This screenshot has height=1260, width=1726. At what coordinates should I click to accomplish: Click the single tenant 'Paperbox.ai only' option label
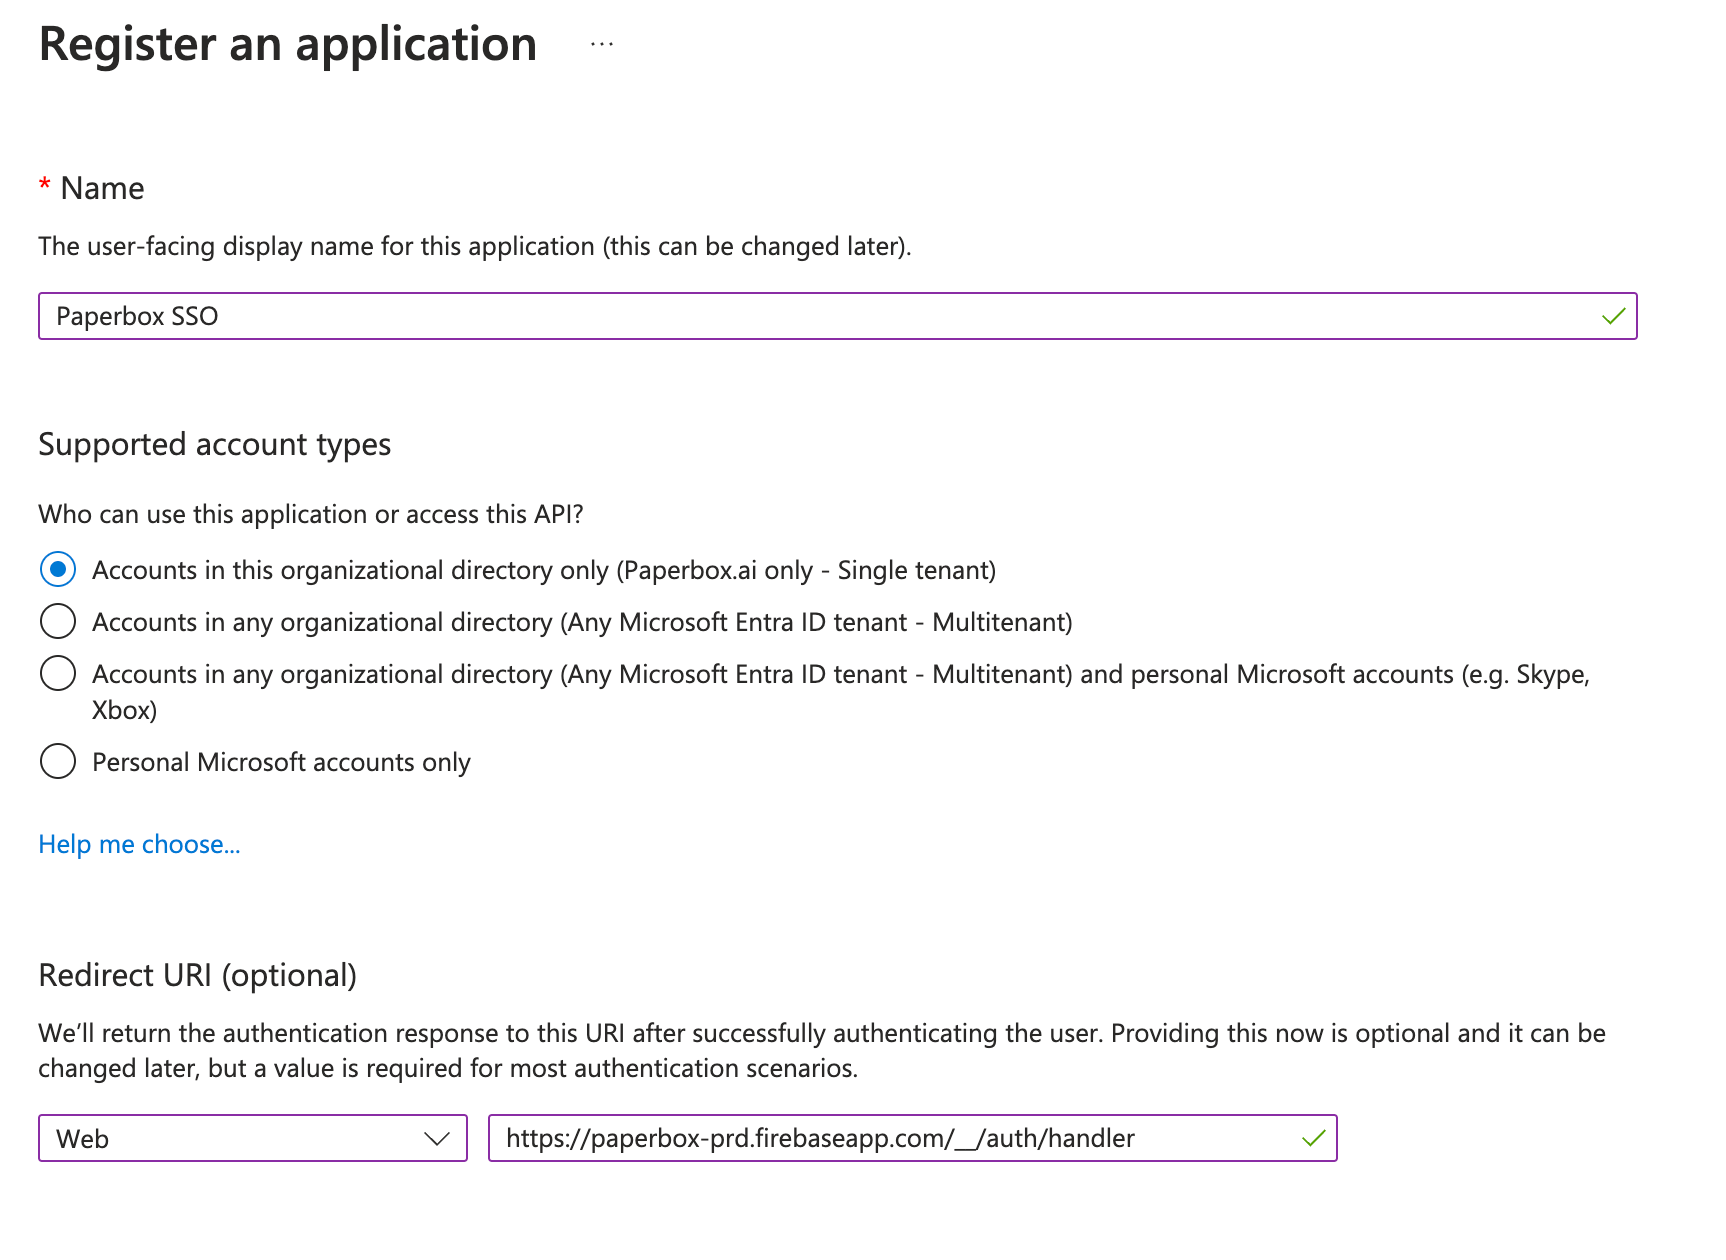[544, 569]
